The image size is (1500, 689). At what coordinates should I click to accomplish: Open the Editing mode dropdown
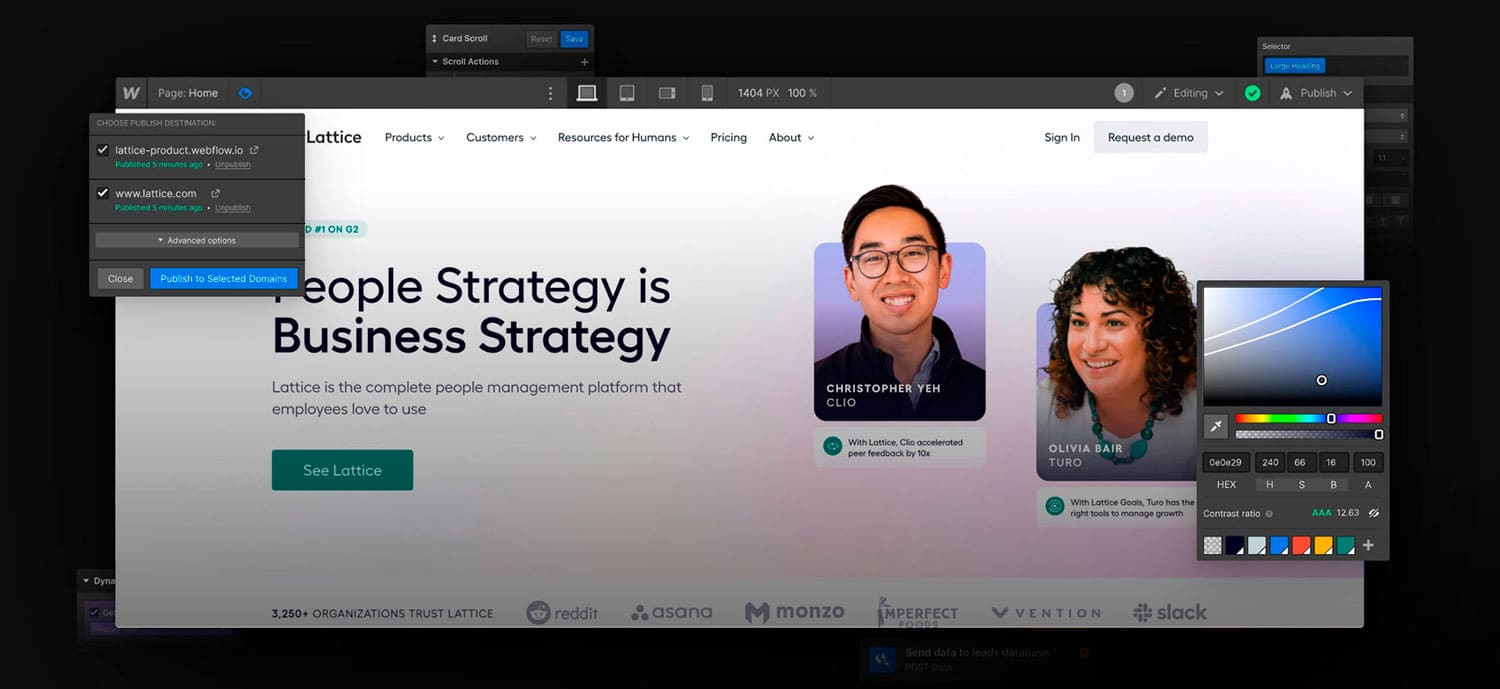tap(1189, 92)
